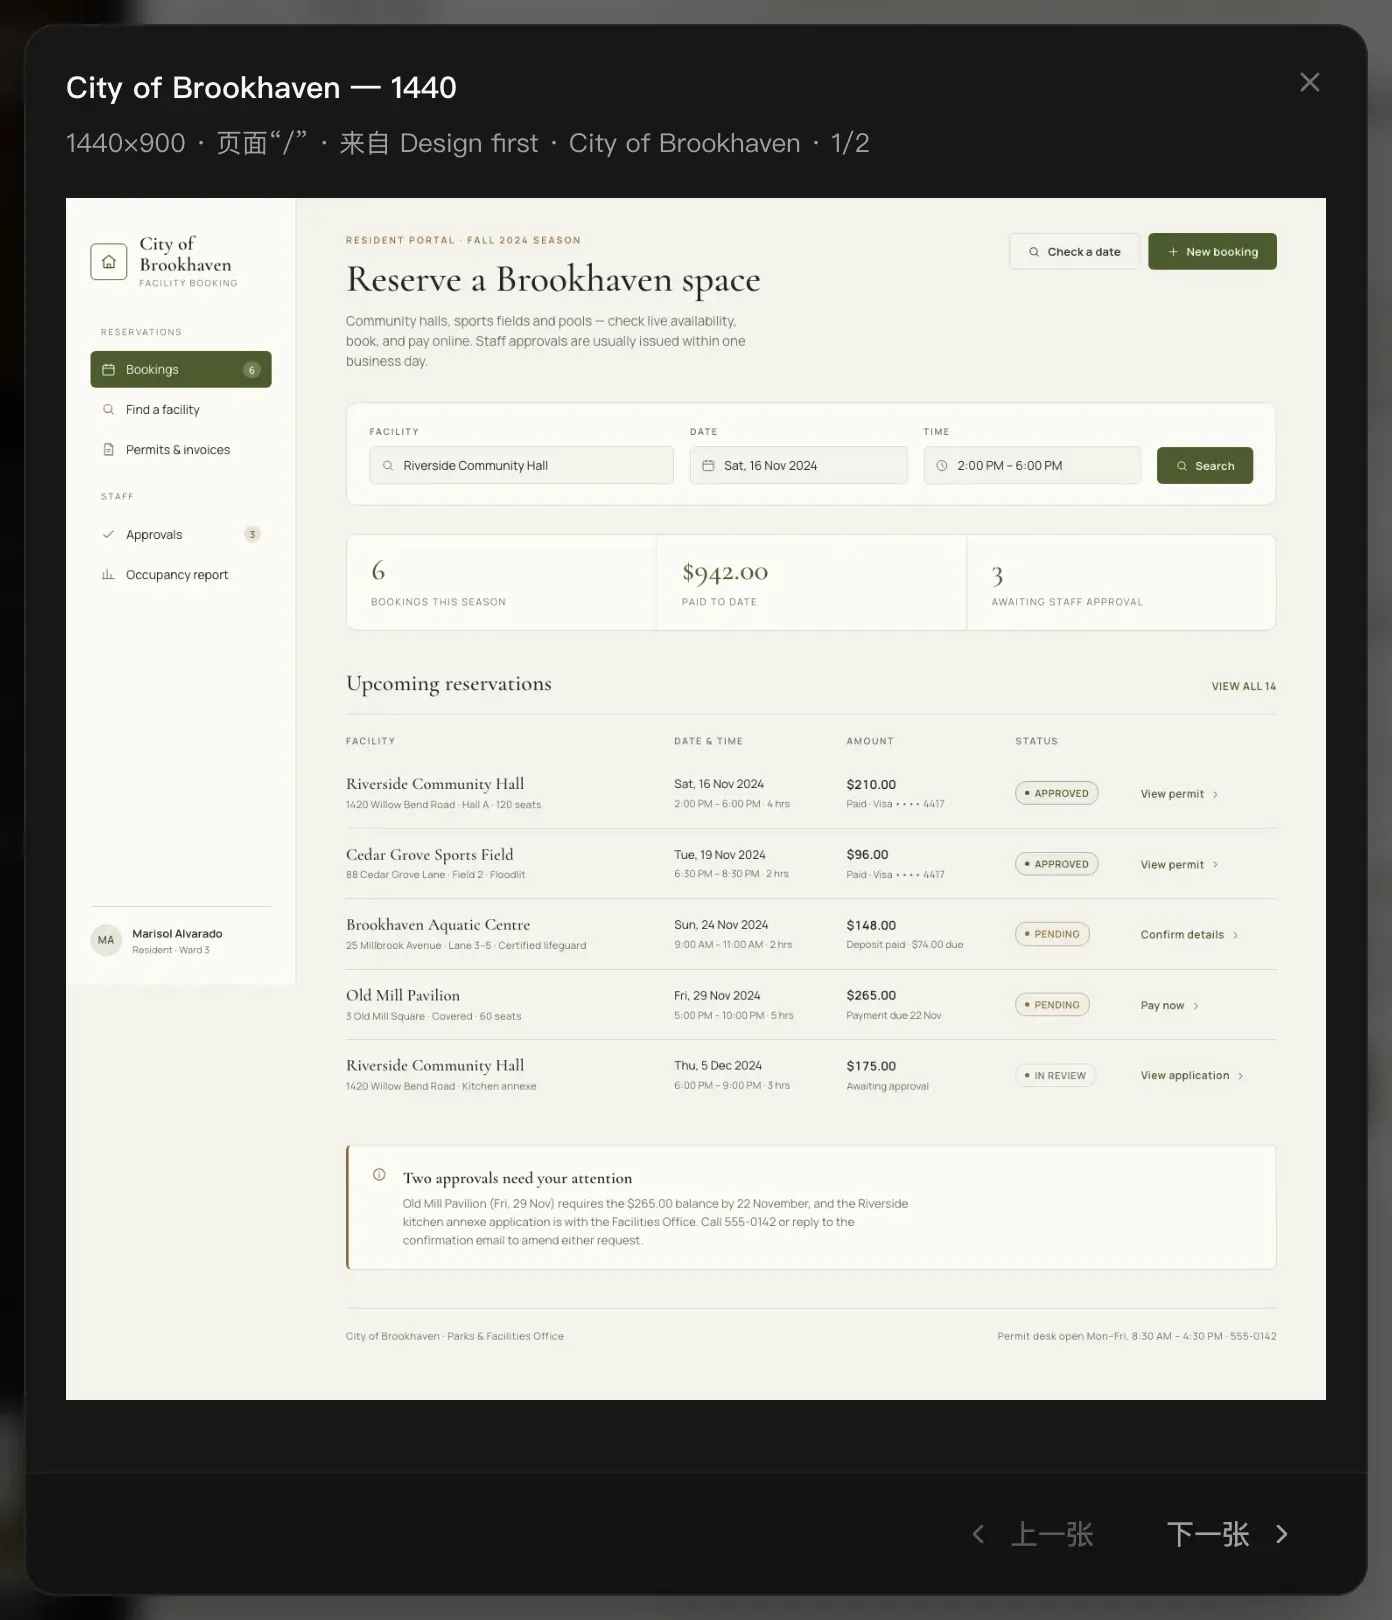Click the green Search button
The height and width of the screenshot is (1620, 1392).
[x=1205, y=466]
